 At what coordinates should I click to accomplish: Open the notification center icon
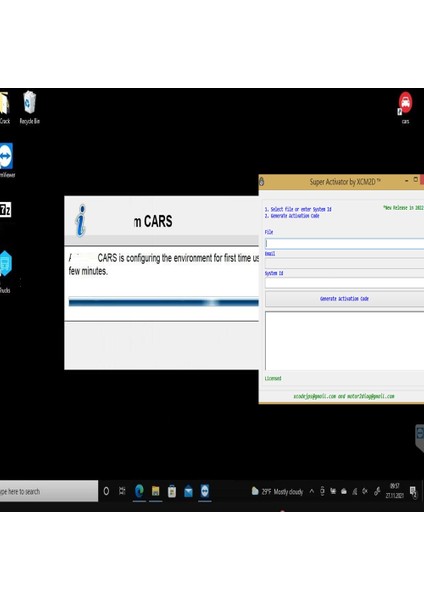[x=413, y=492]
